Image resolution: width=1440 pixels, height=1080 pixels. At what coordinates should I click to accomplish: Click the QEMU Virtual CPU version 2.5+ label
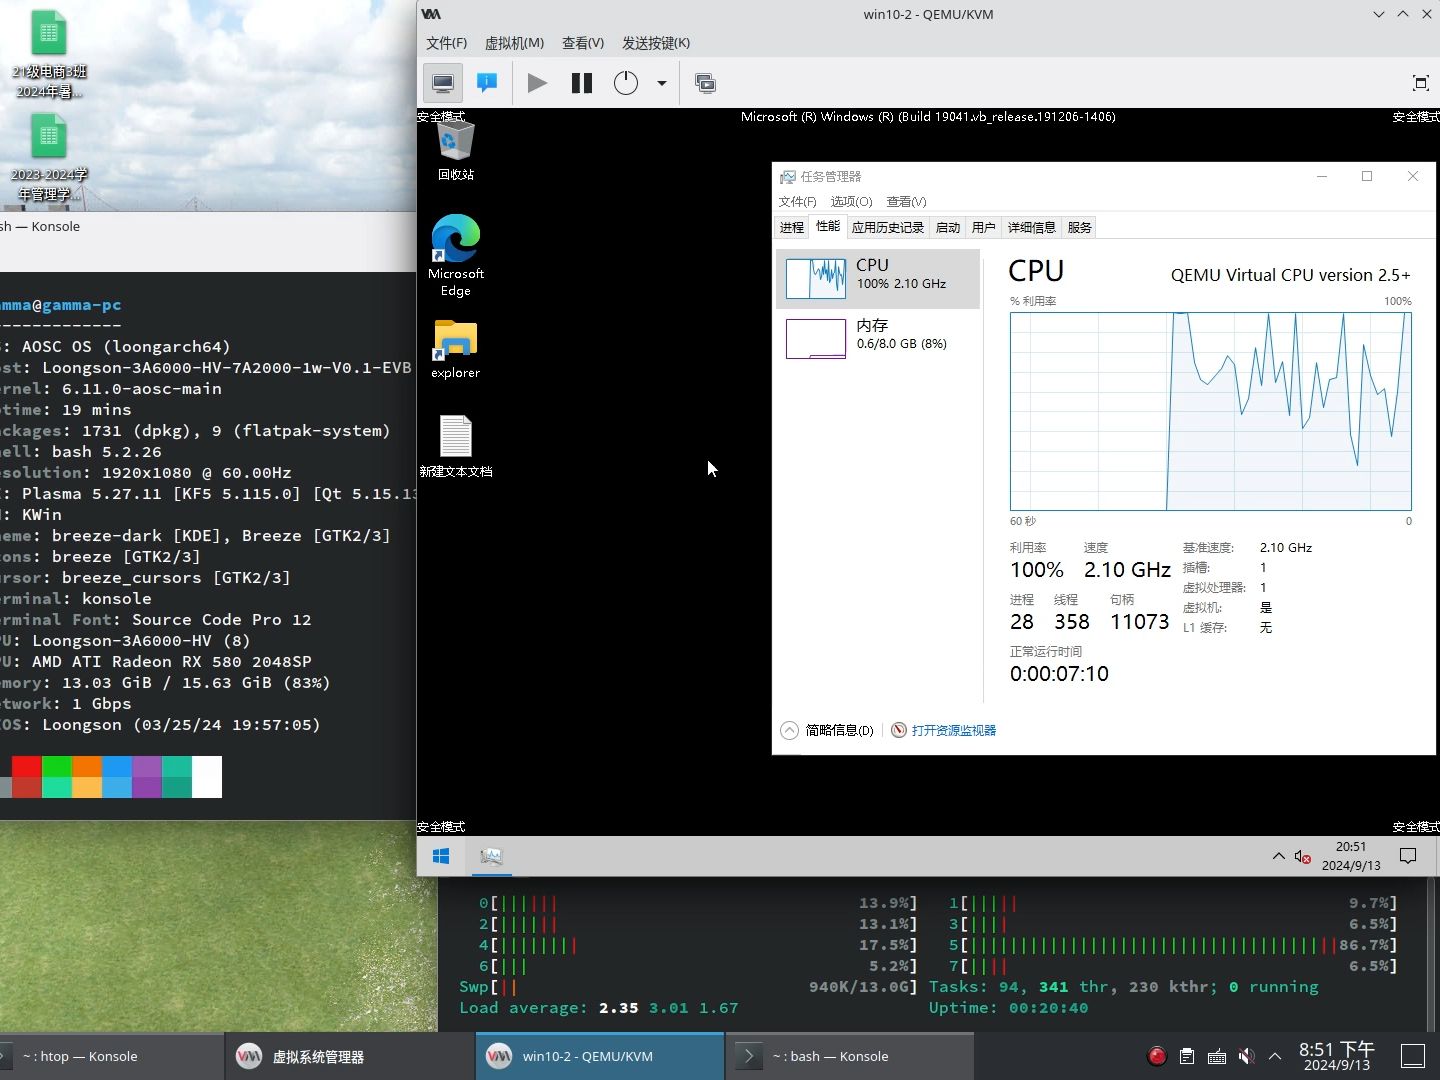[1290, 275]
